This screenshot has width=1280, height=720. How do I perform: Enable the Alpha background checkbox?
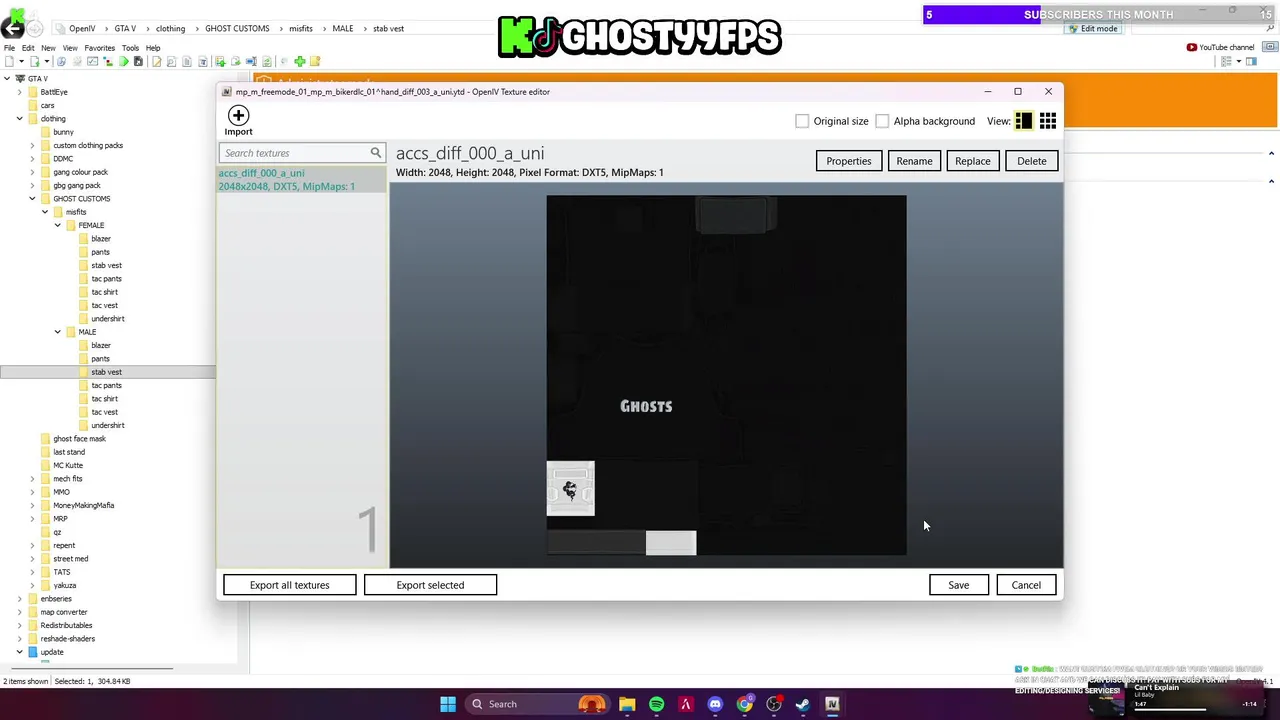882,121
